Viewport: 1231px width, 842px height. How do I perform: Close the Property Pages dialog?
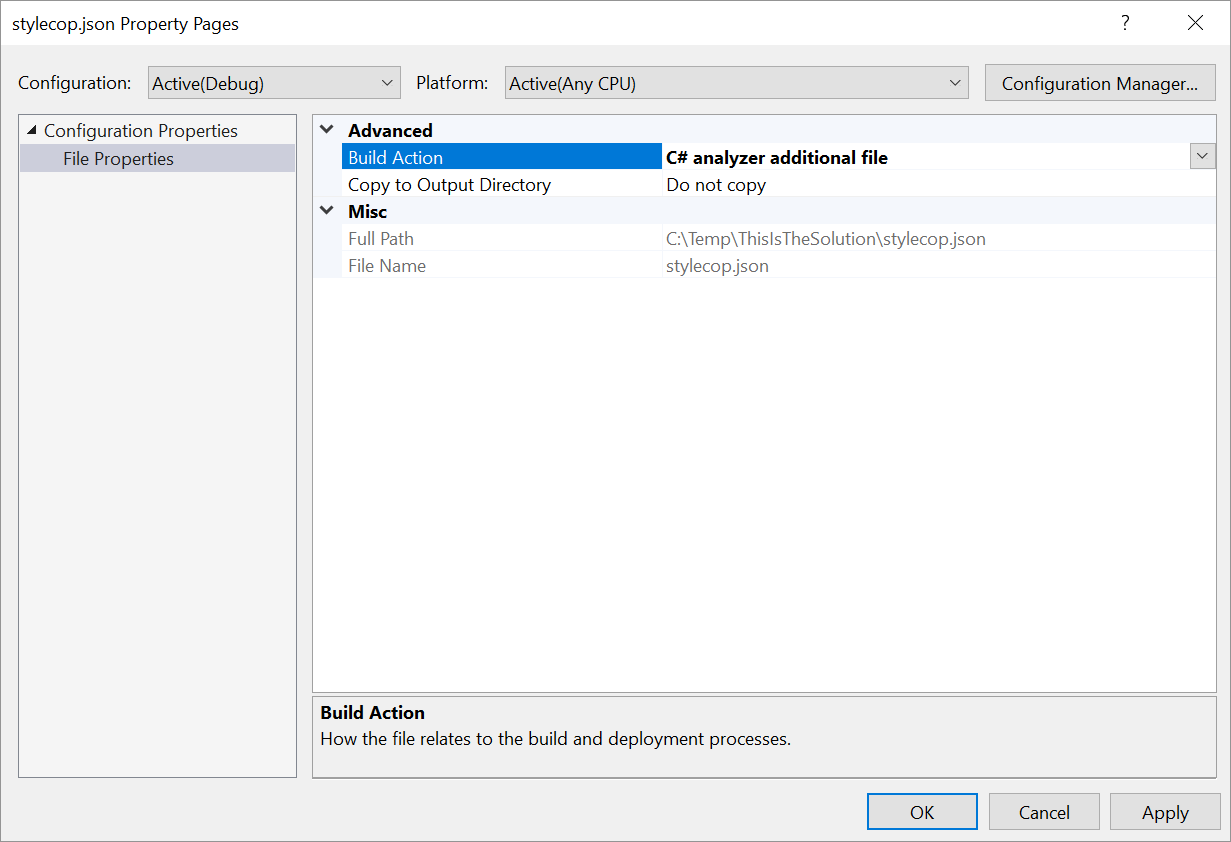click(1195, 22)
